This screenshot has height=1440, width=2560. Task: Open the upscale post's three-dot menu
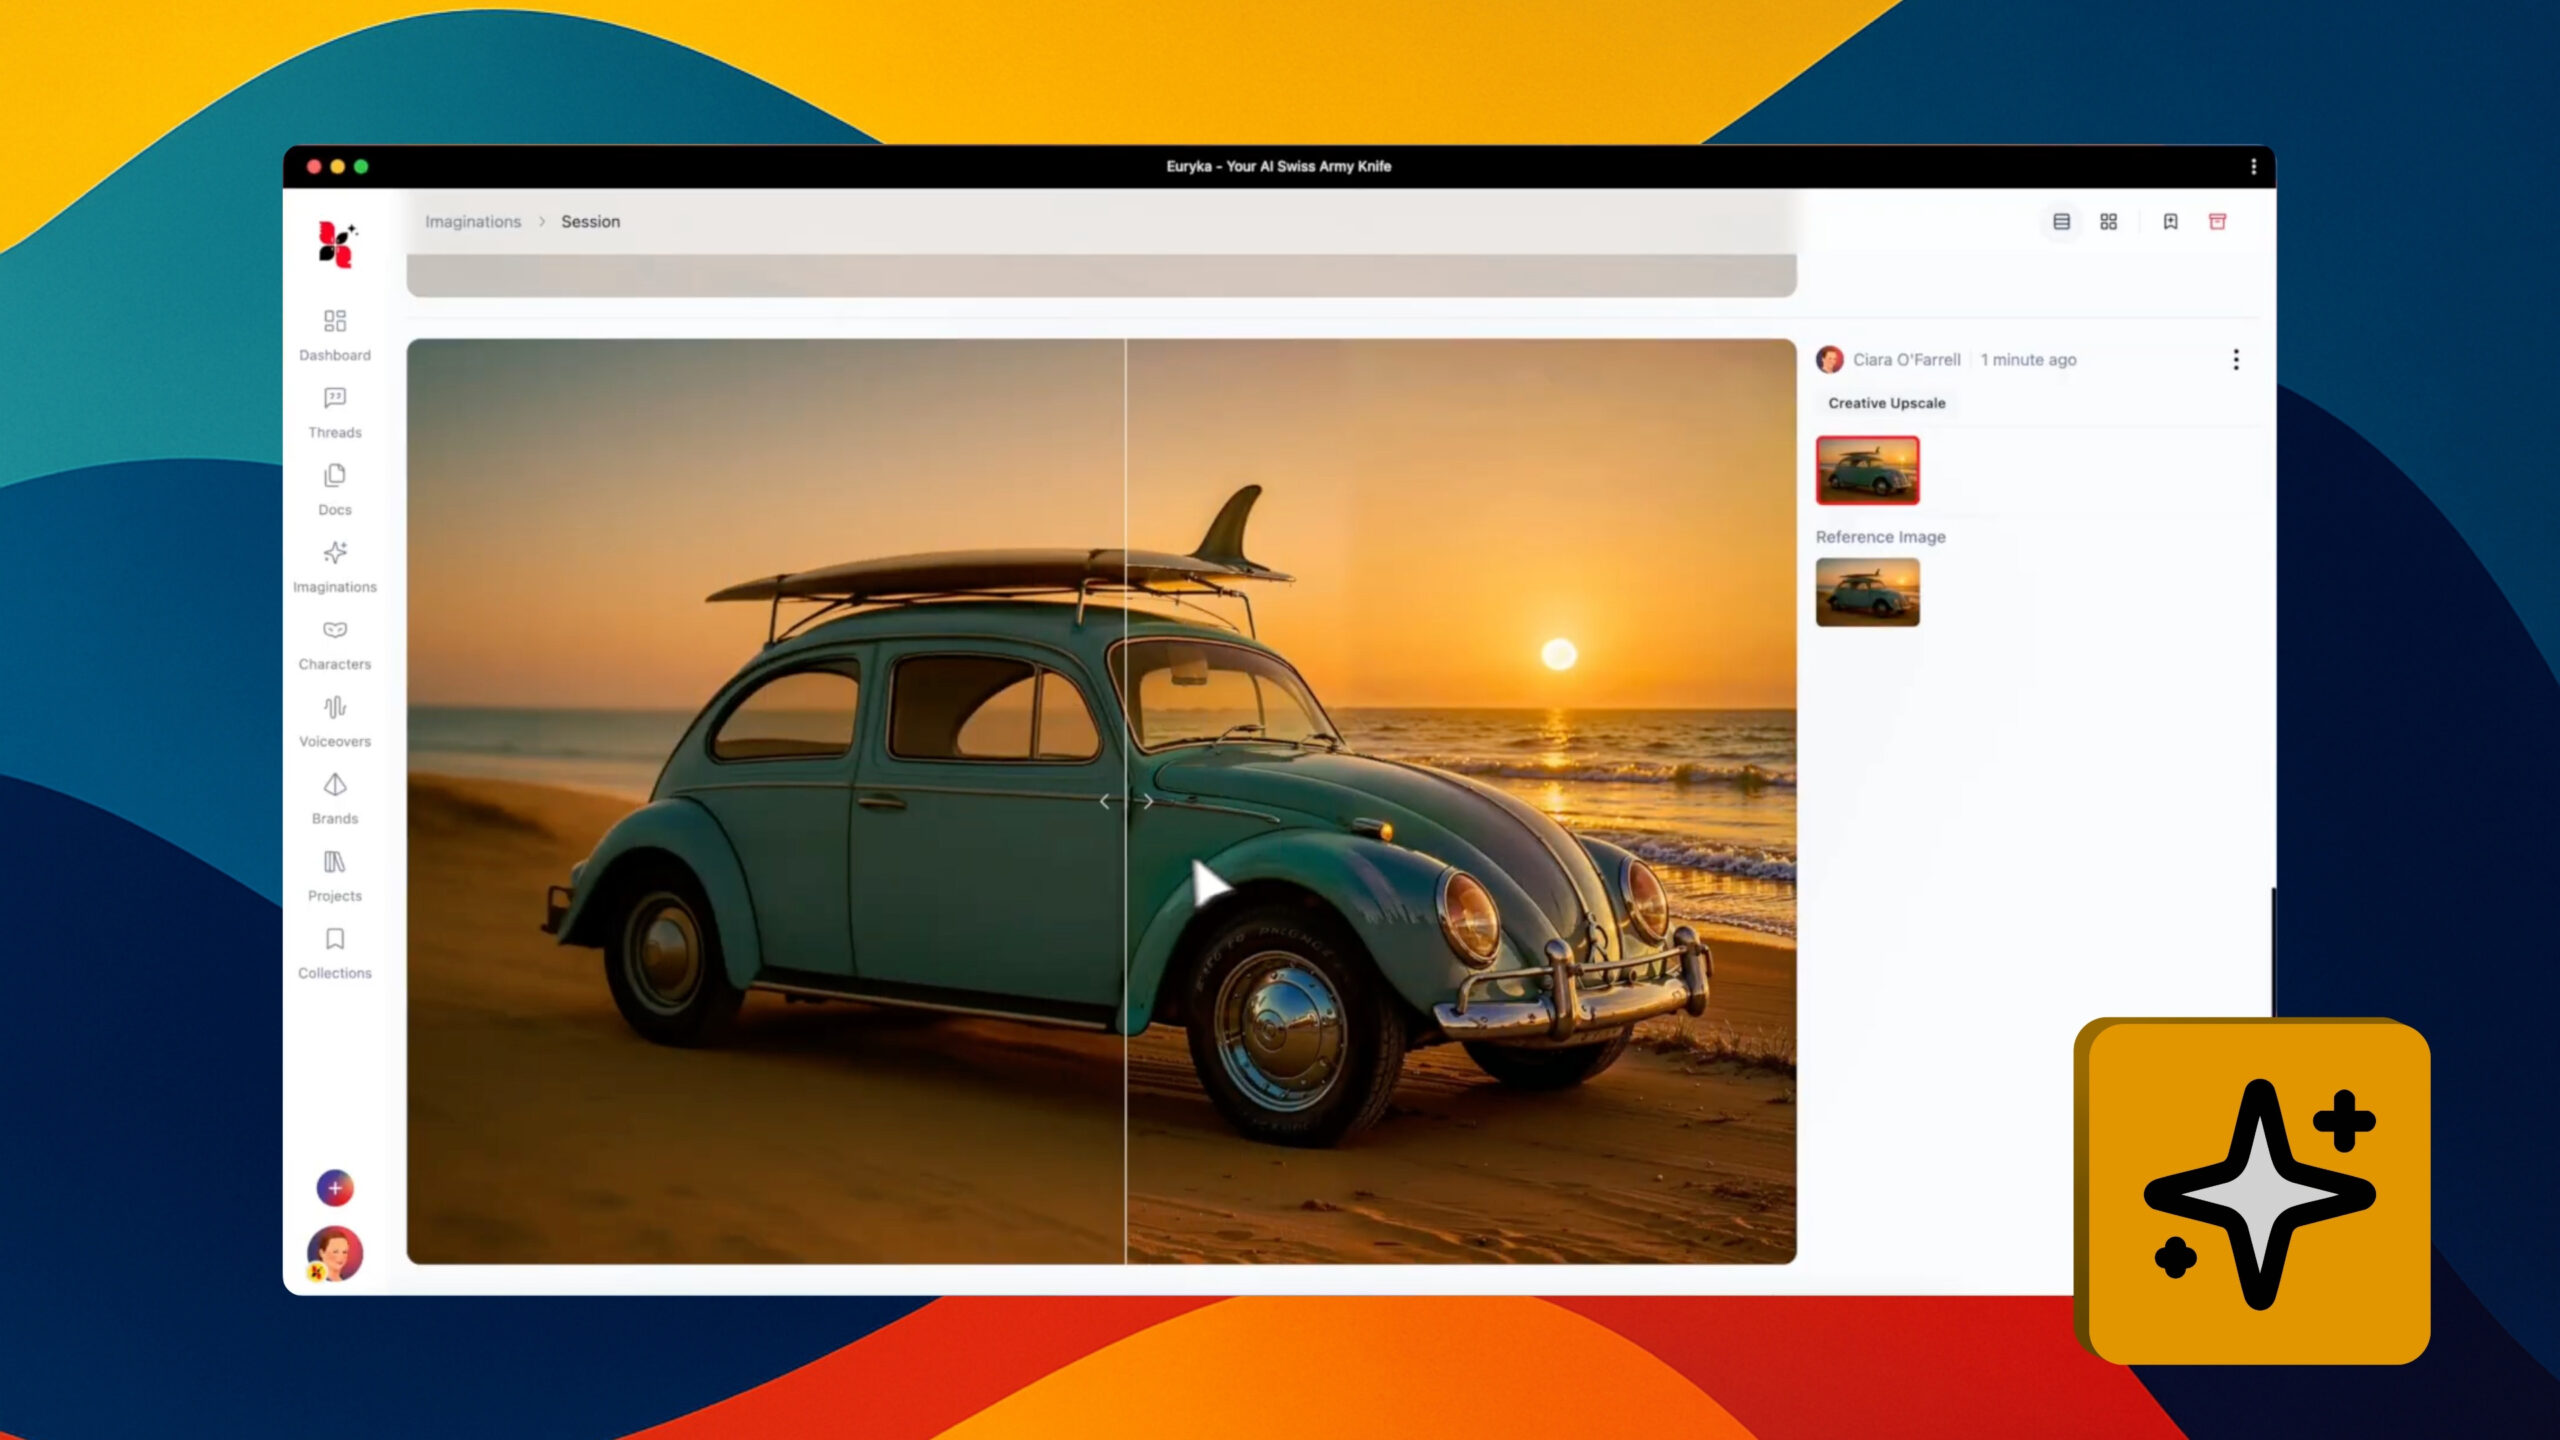2236,360
